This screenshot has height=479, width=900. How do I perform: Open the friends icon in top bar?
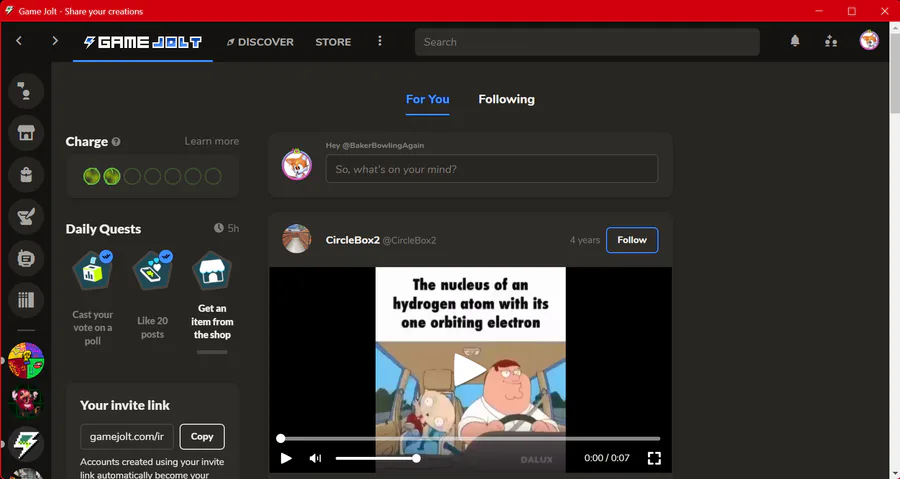(831, 41)
